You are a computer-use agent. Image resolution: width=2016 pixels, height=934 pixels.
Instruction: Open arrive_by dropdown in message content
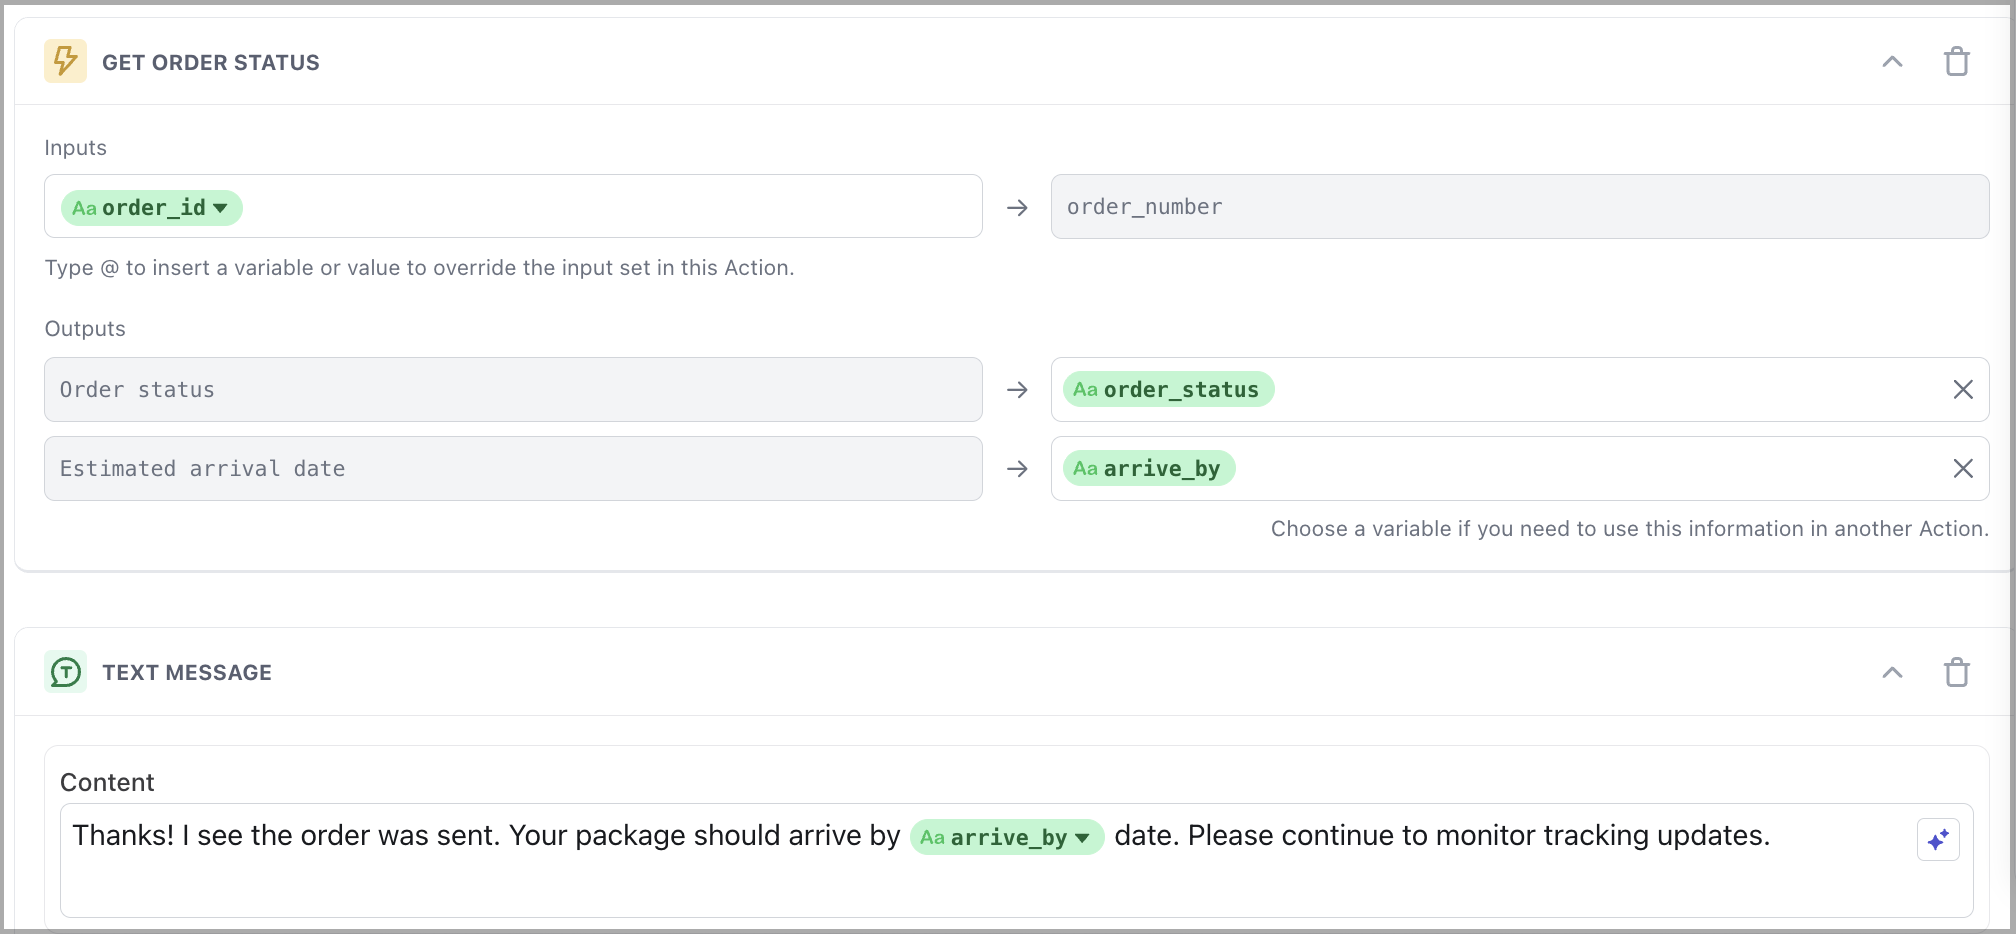pyautogui.click(x=1082, y=838)
